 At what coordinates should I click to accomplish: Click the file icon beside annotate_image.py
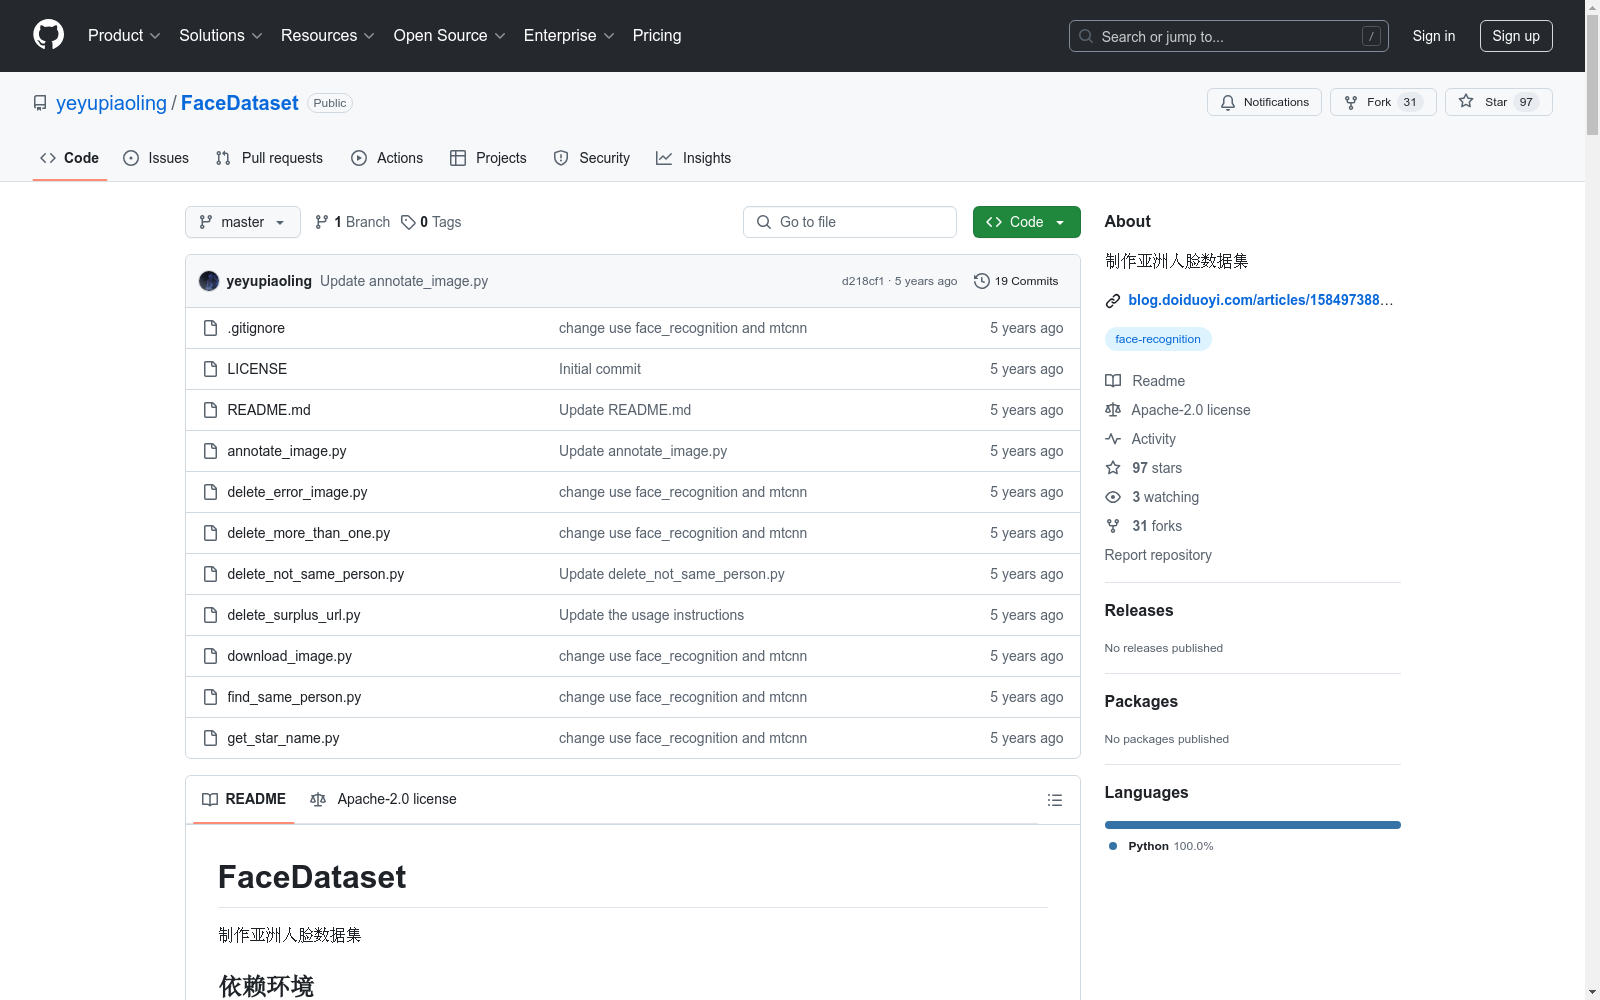tap(210, 451)
